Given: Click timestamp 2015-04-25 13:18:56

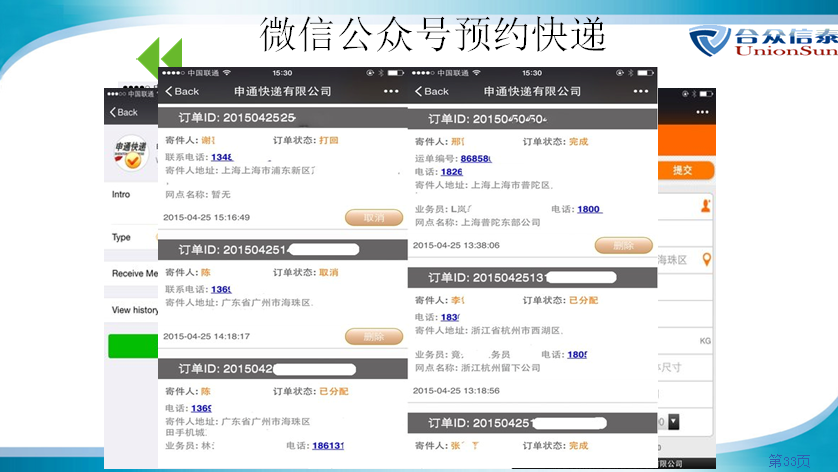Looking at the screenshot, I should point(456,391).
